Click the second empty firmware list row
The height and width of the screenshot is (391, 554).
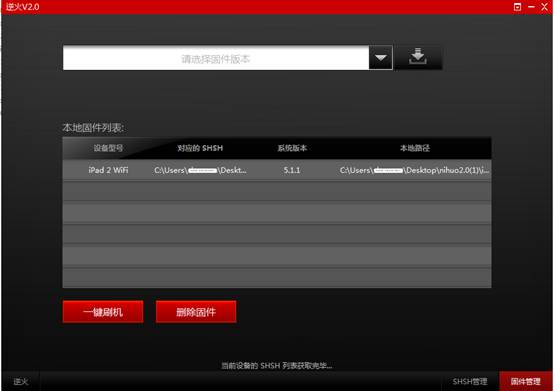[277, 213]
